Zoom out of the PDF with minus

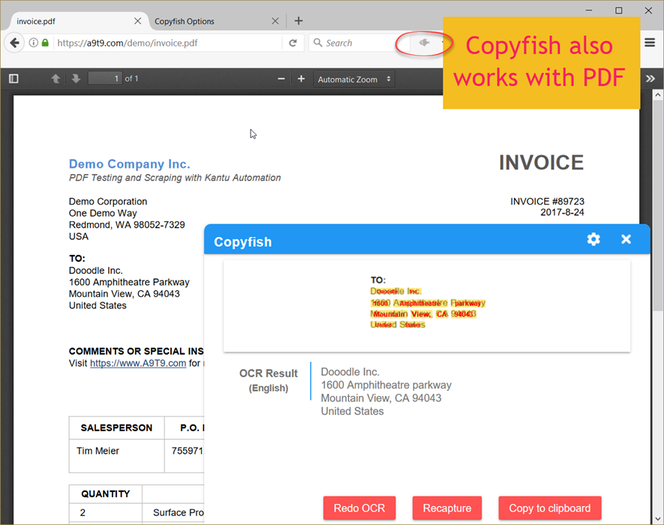[281, 79]
